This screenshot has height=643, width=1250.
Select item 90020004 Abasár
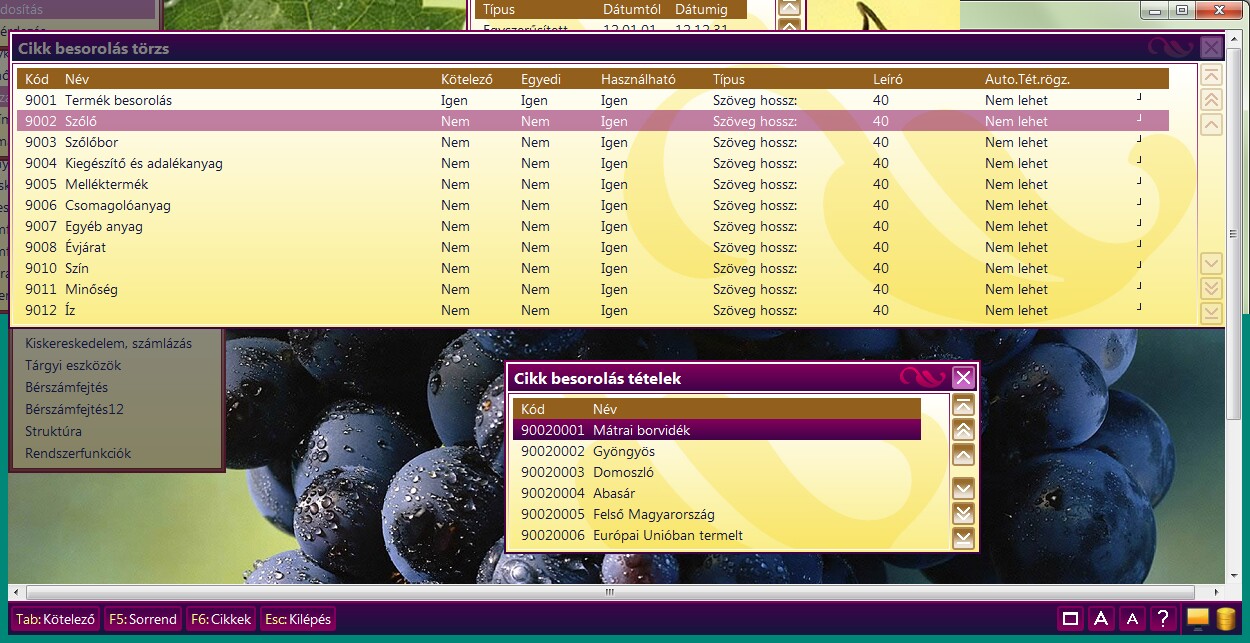[716, 493]
